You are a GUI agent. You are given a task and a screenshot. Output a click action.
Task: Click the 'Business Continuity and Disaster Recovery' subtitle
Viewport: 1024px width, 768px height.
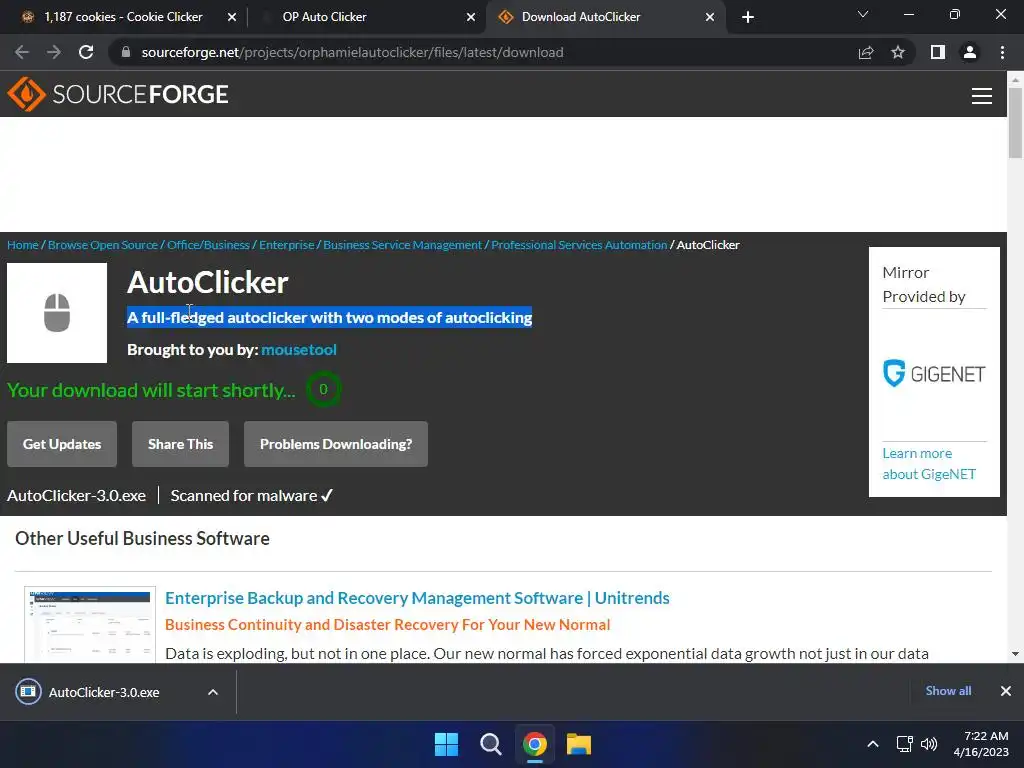coord(387,625)
